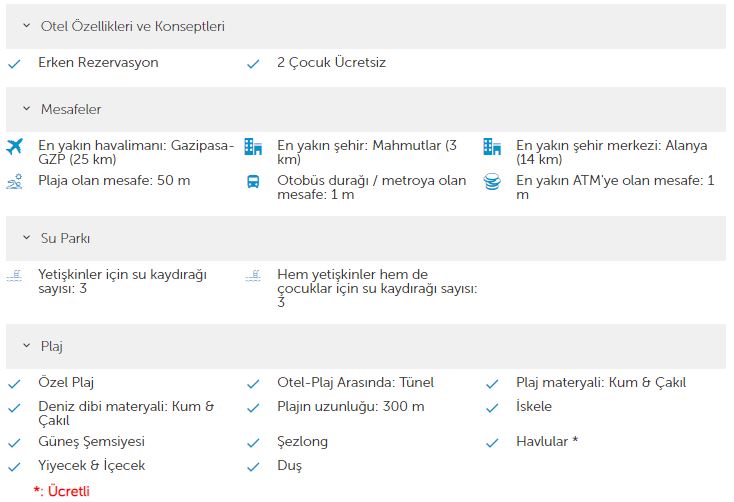This screenshot has width=734, height=502.
Task: Click the Plaj section header
Action: click(366, 347)
